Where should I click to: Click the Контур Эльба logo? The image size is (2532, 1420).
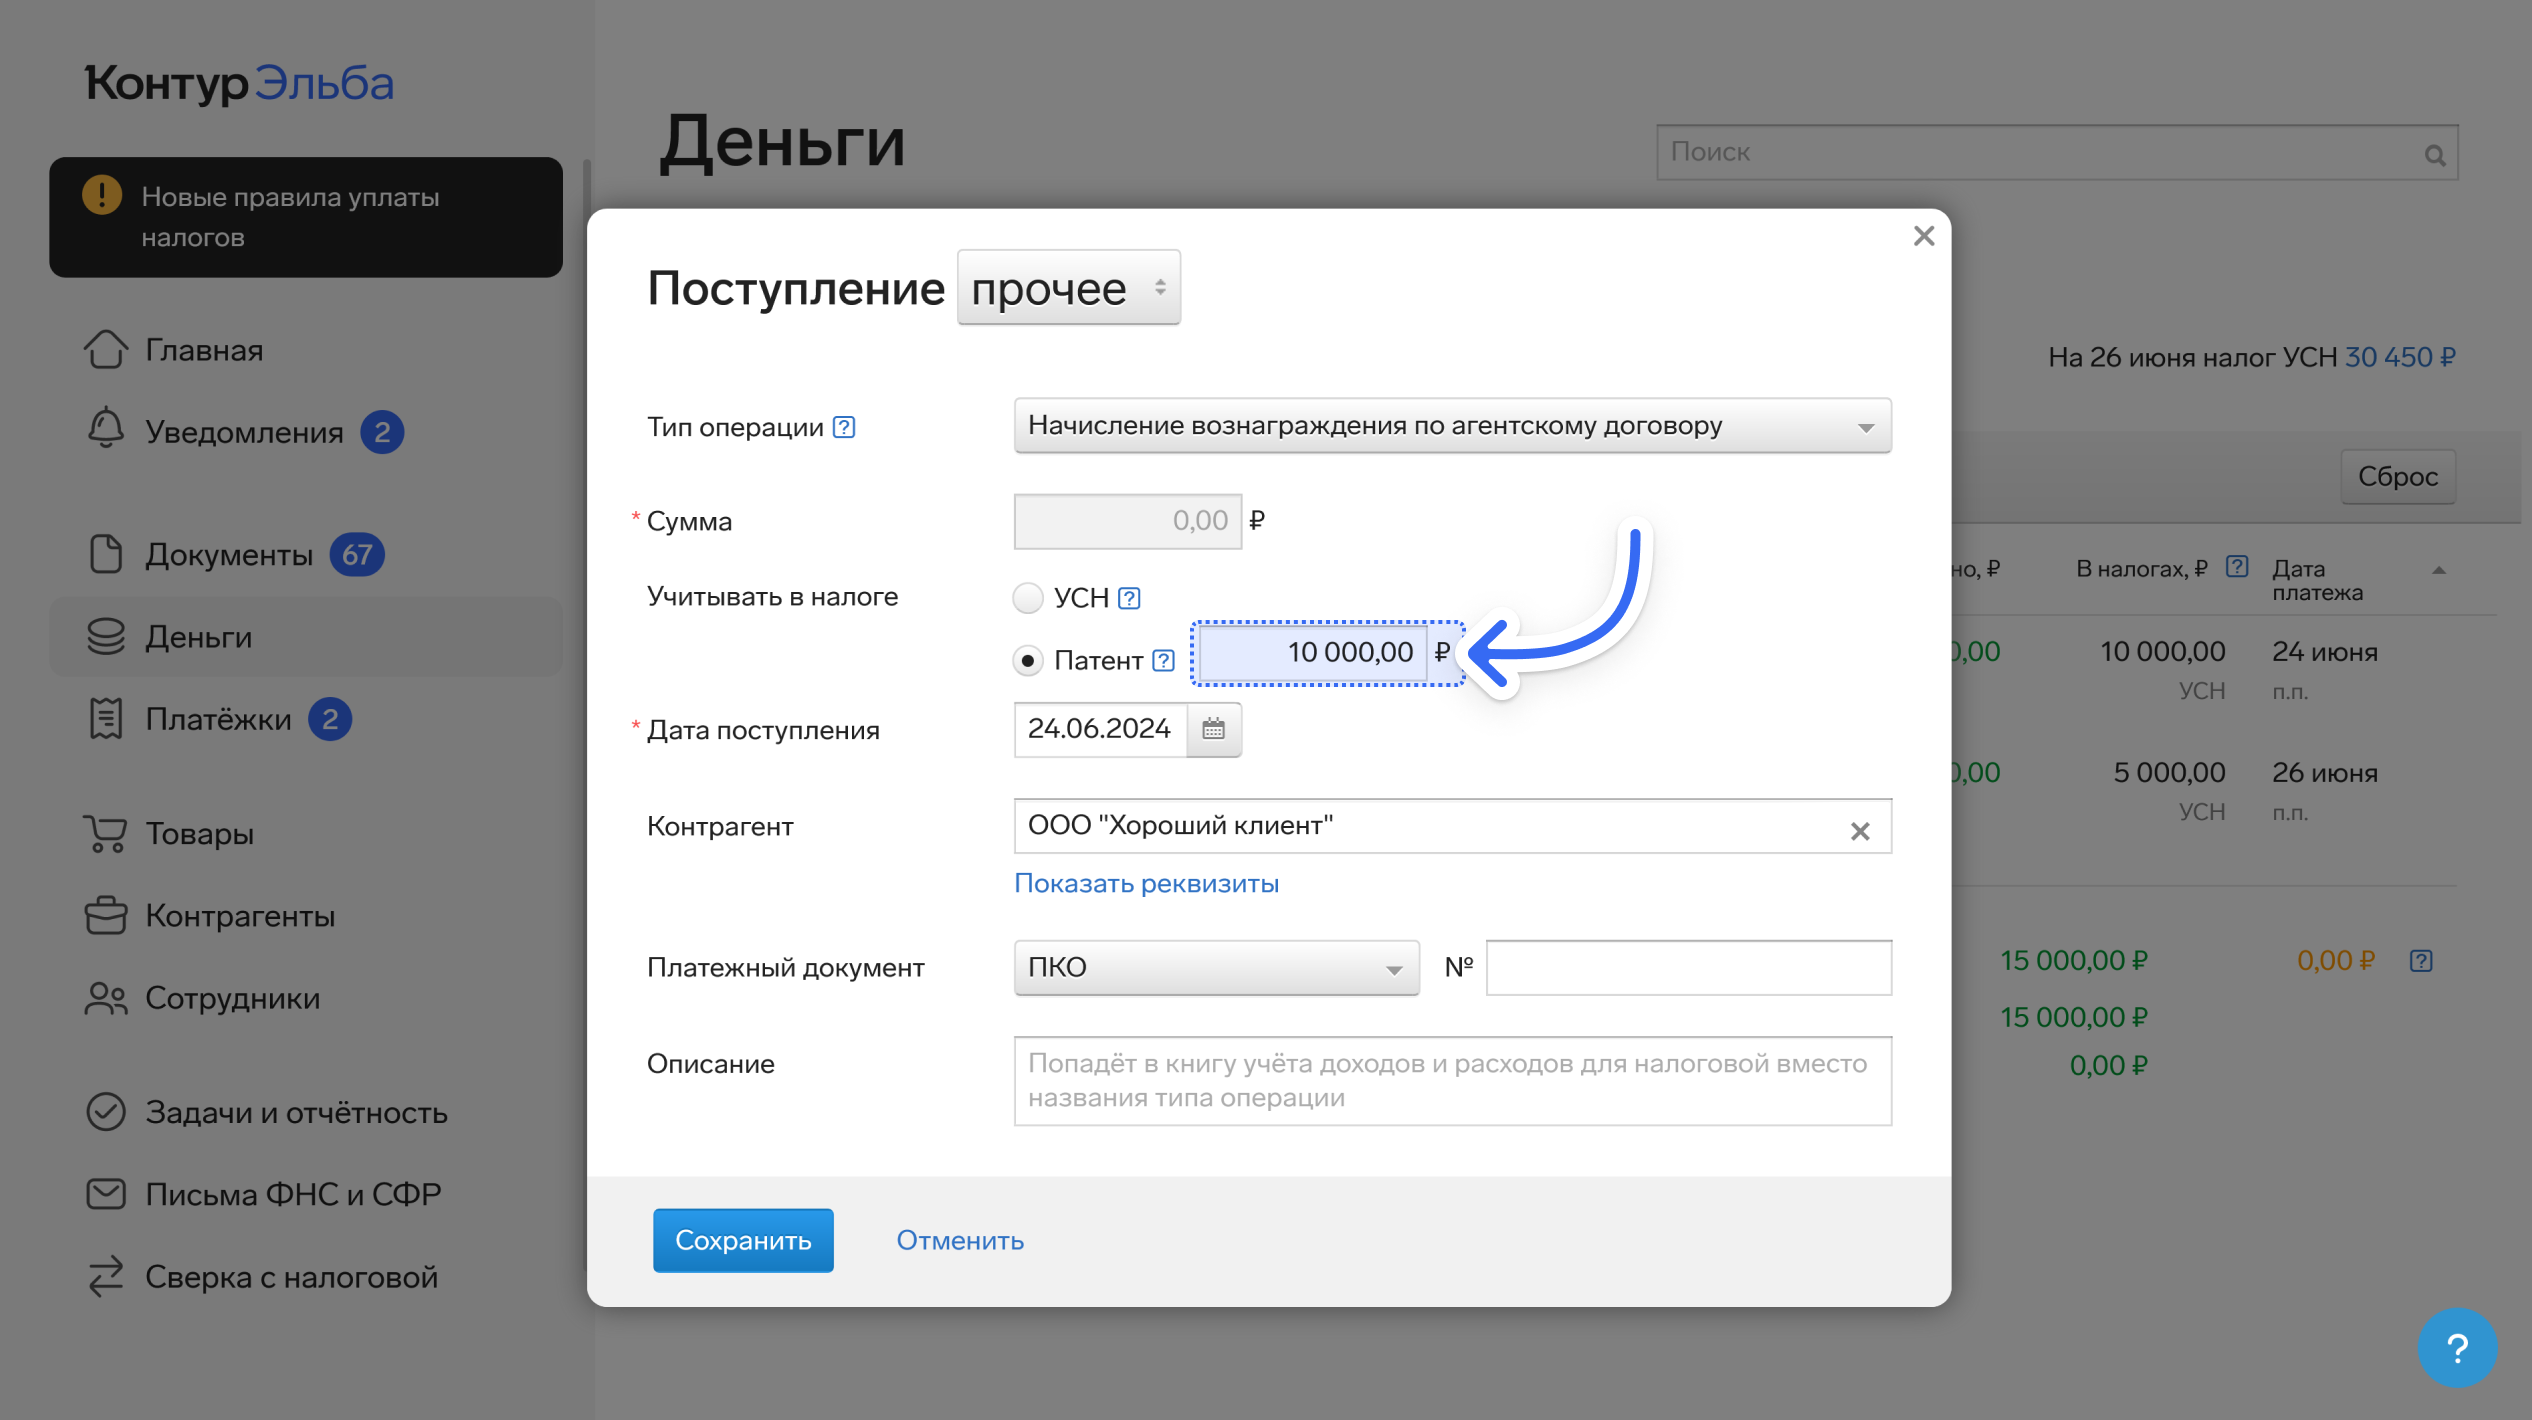[239, 83]
